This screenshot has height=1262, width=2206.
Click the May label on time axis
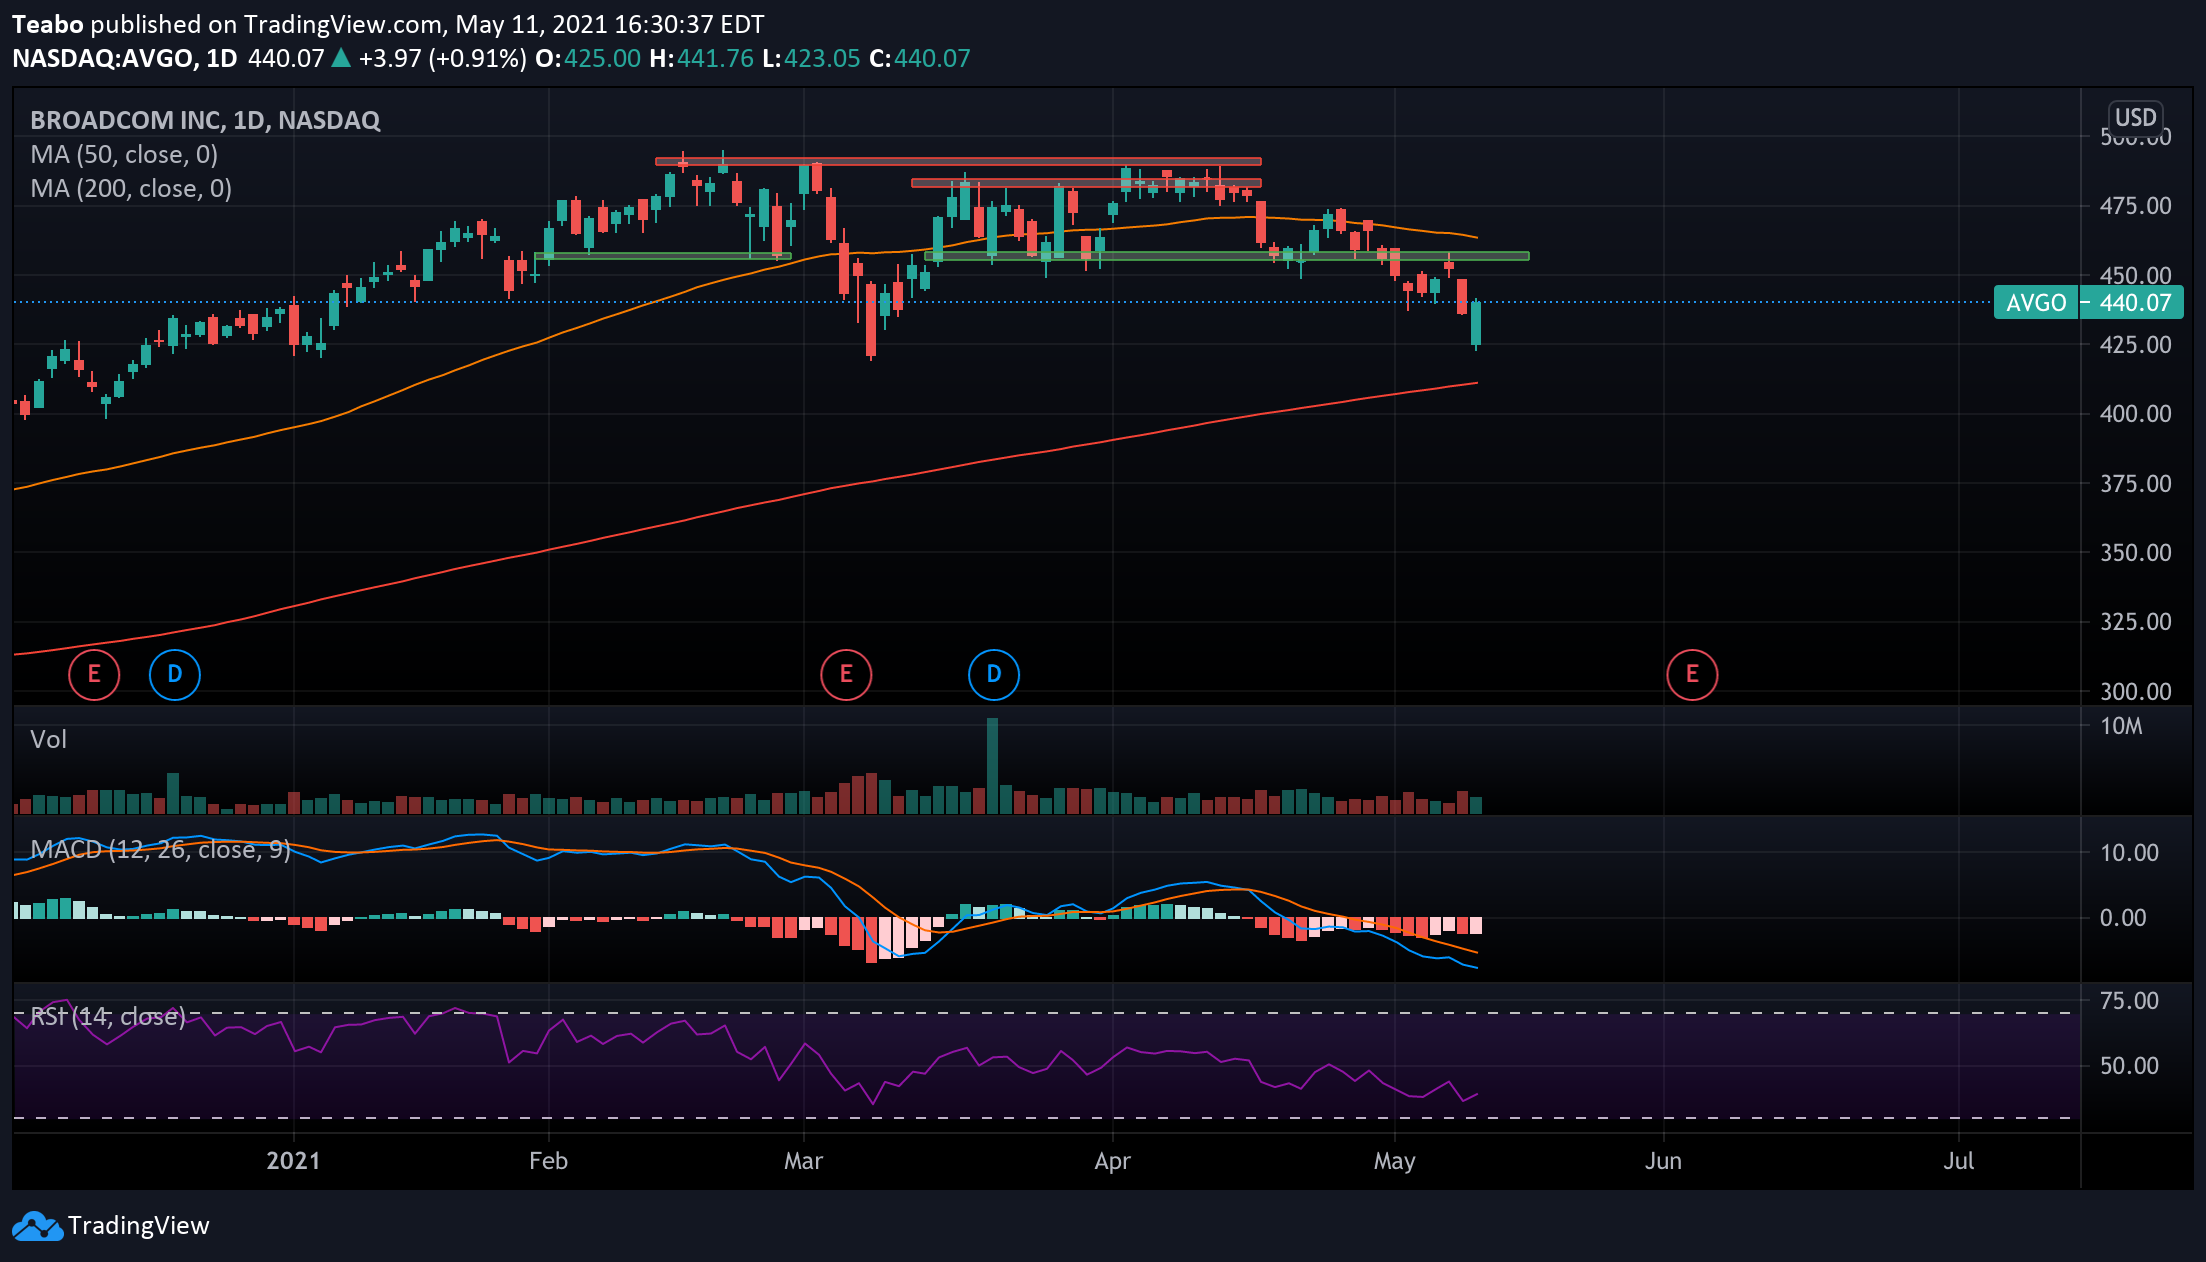(1394, 1161)
